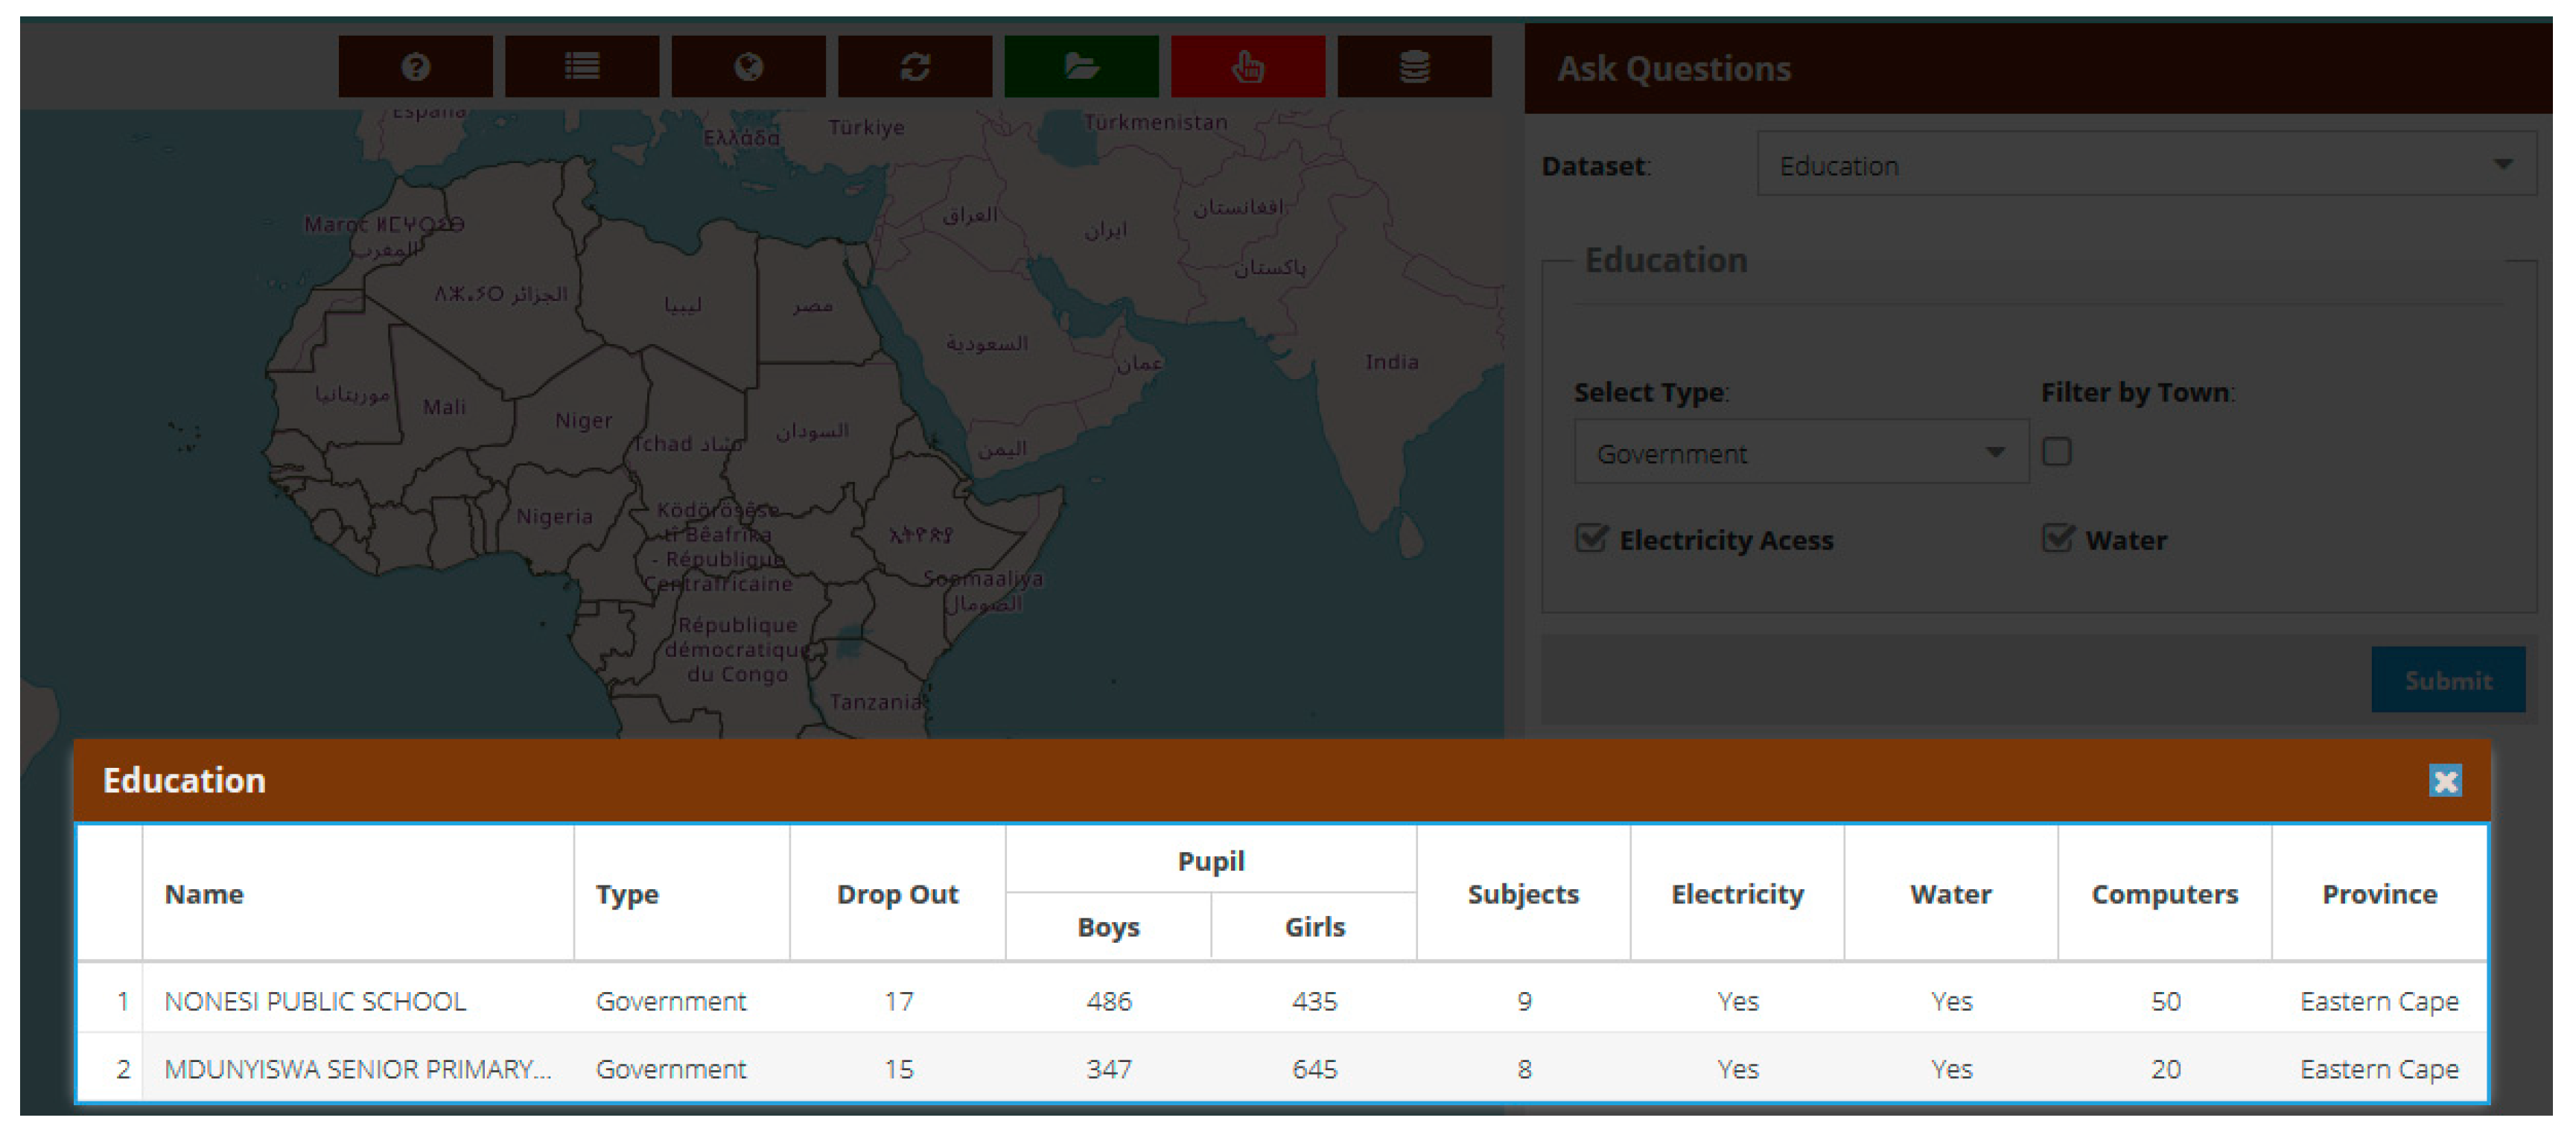Submit the Education query
The height and width of the screenshot is (1138, 2576).
(2447, 681)
